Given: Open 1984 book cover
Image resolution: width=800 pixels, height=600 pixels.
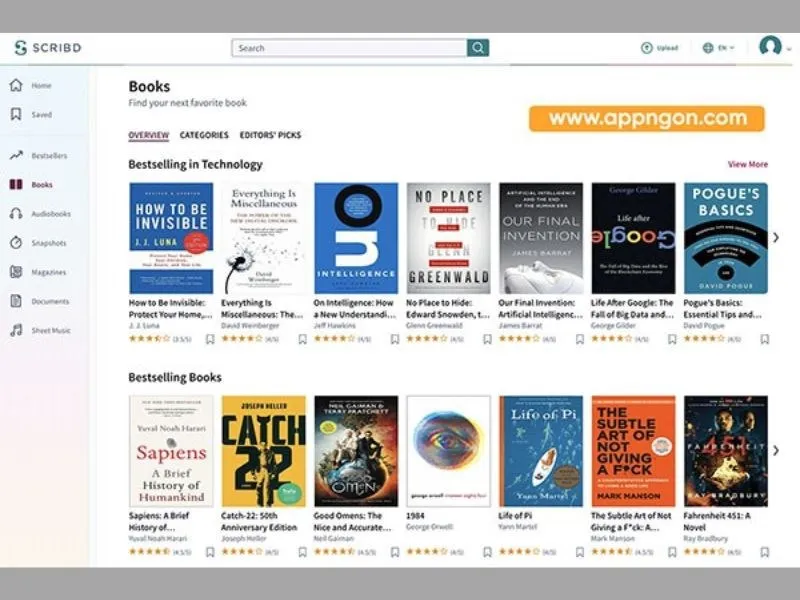Looking at the screenshot, I should coord(448,451).
